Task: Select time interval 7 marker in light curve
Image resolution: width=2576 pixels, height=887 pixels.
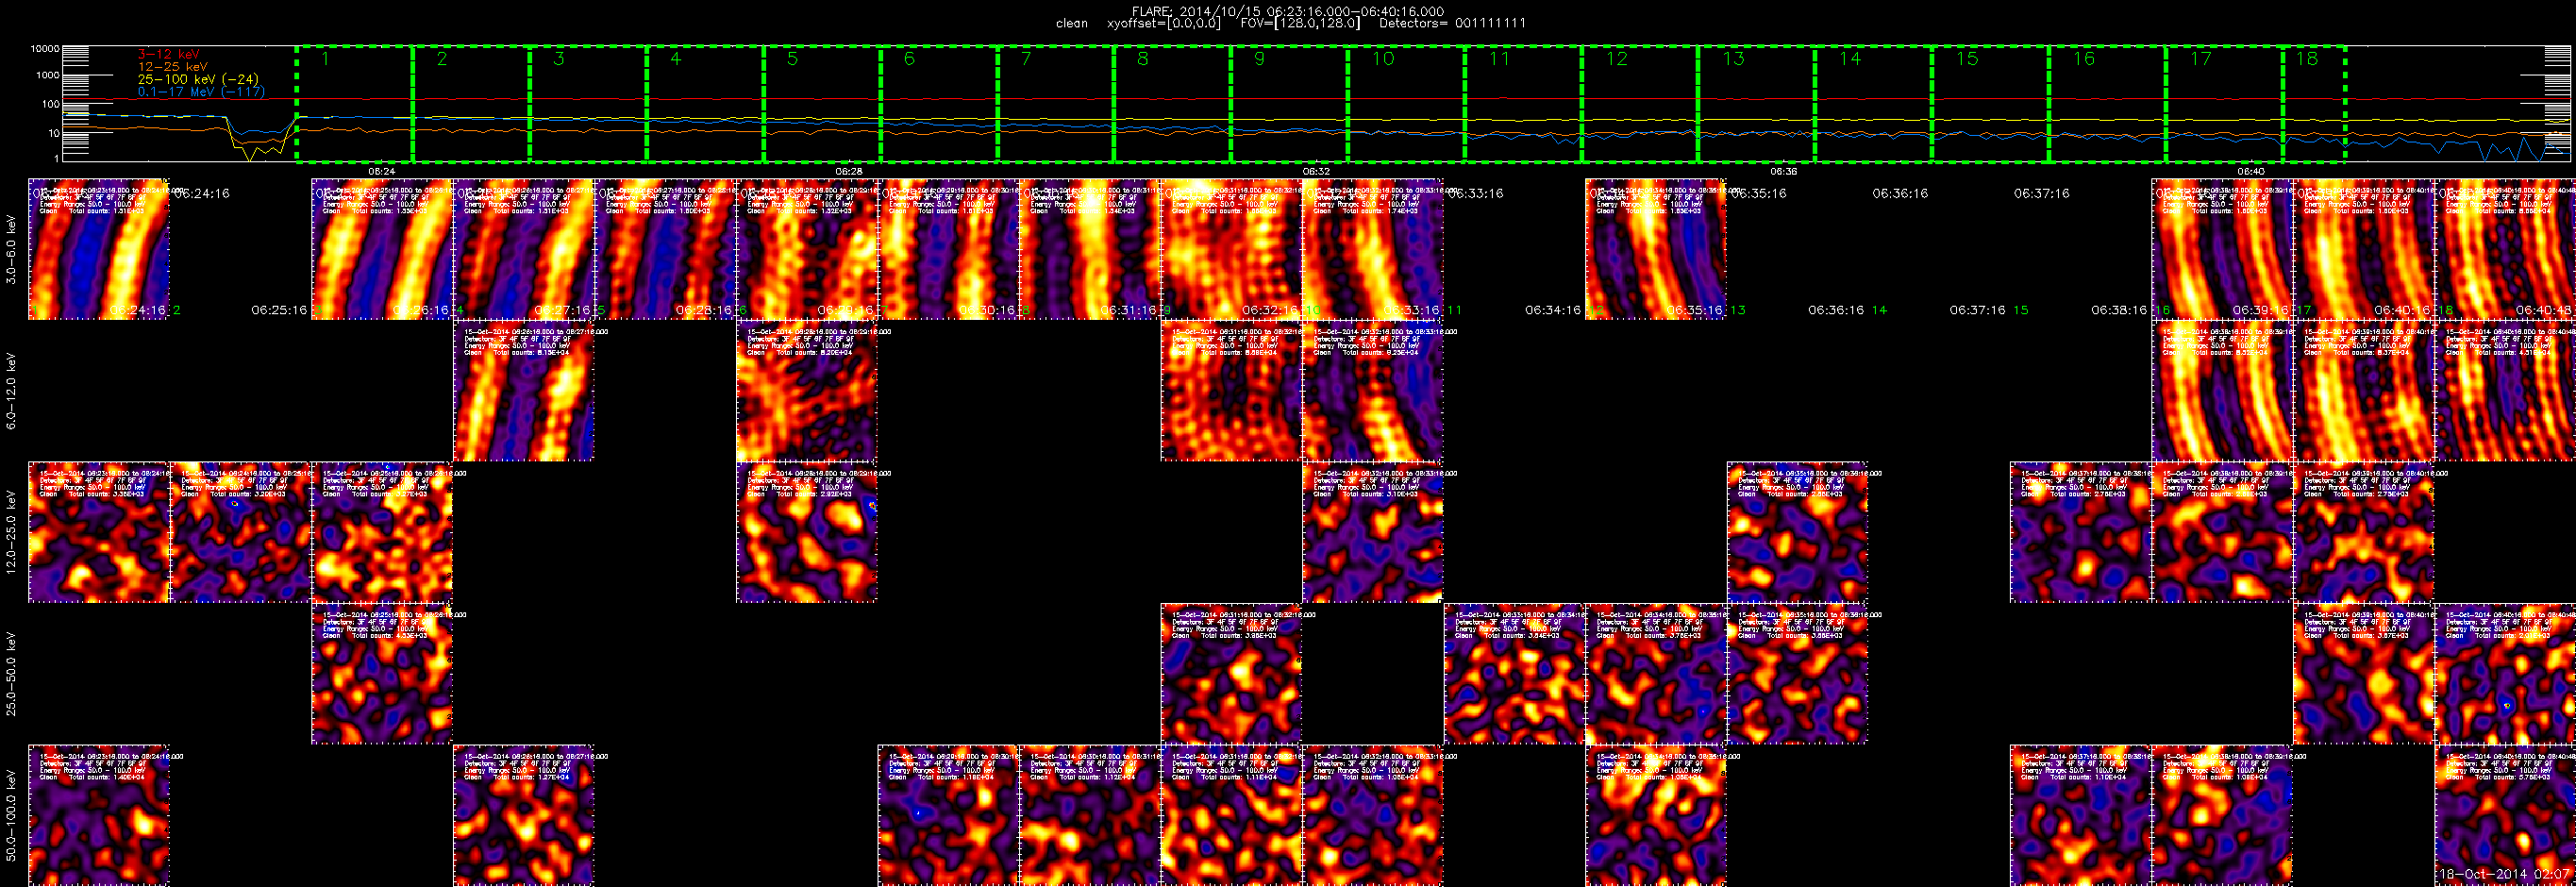Action: pyautogui.click(x=1026, y=59)
